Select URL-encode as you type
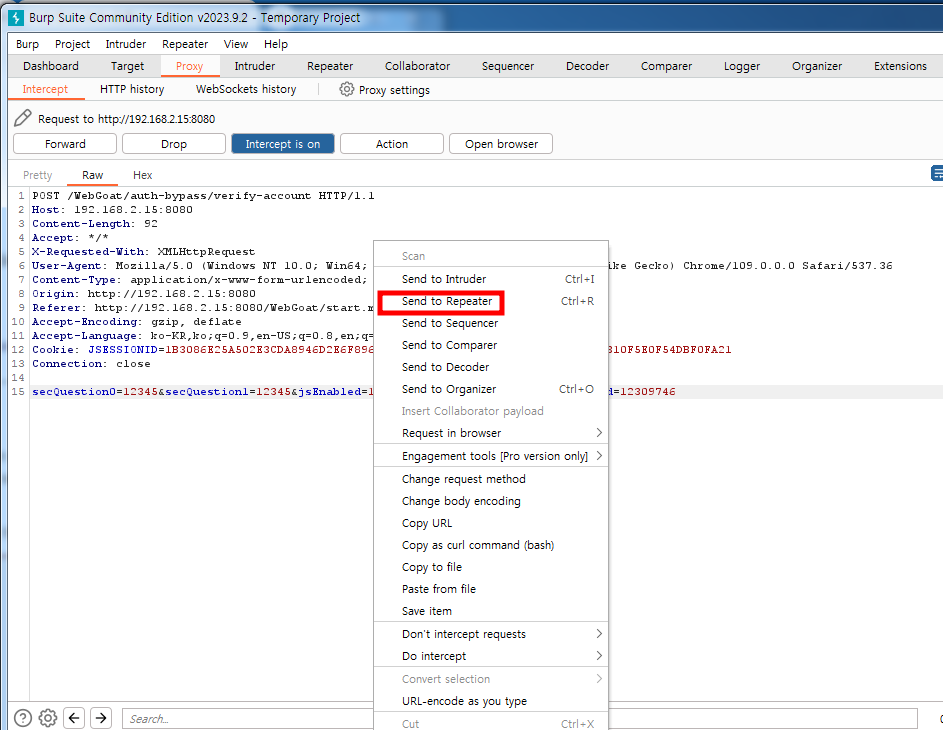Screen dimensions: 943x730 click(491, 701)
